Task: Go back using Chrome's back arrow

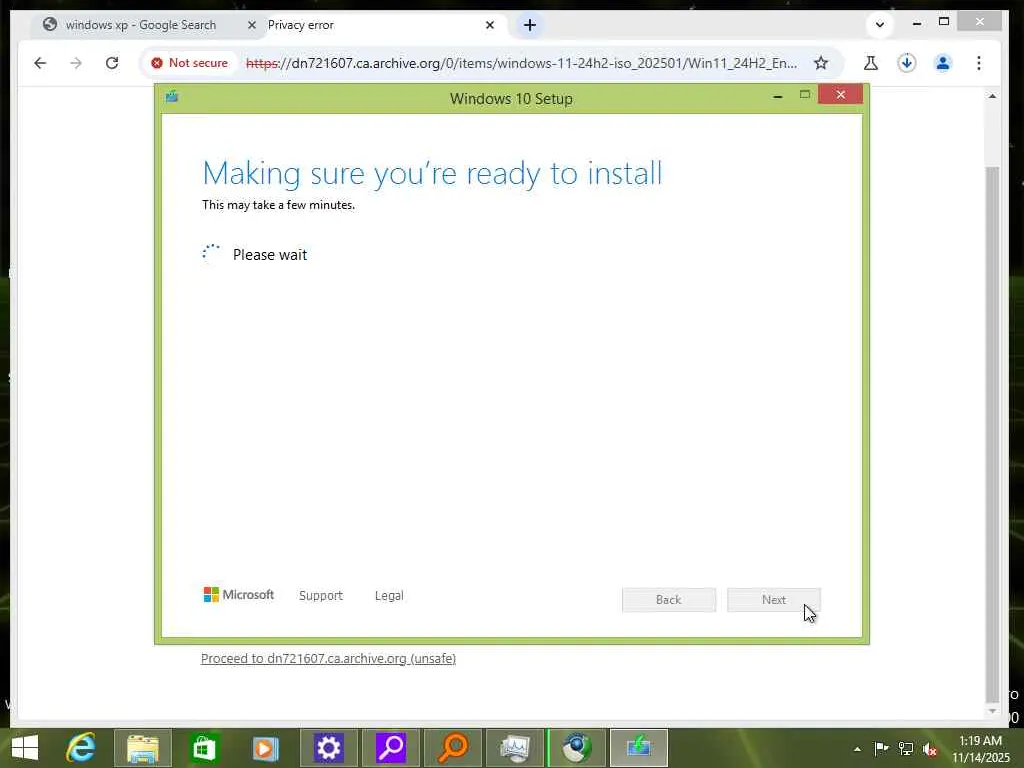Action: [x=40, y=63]
